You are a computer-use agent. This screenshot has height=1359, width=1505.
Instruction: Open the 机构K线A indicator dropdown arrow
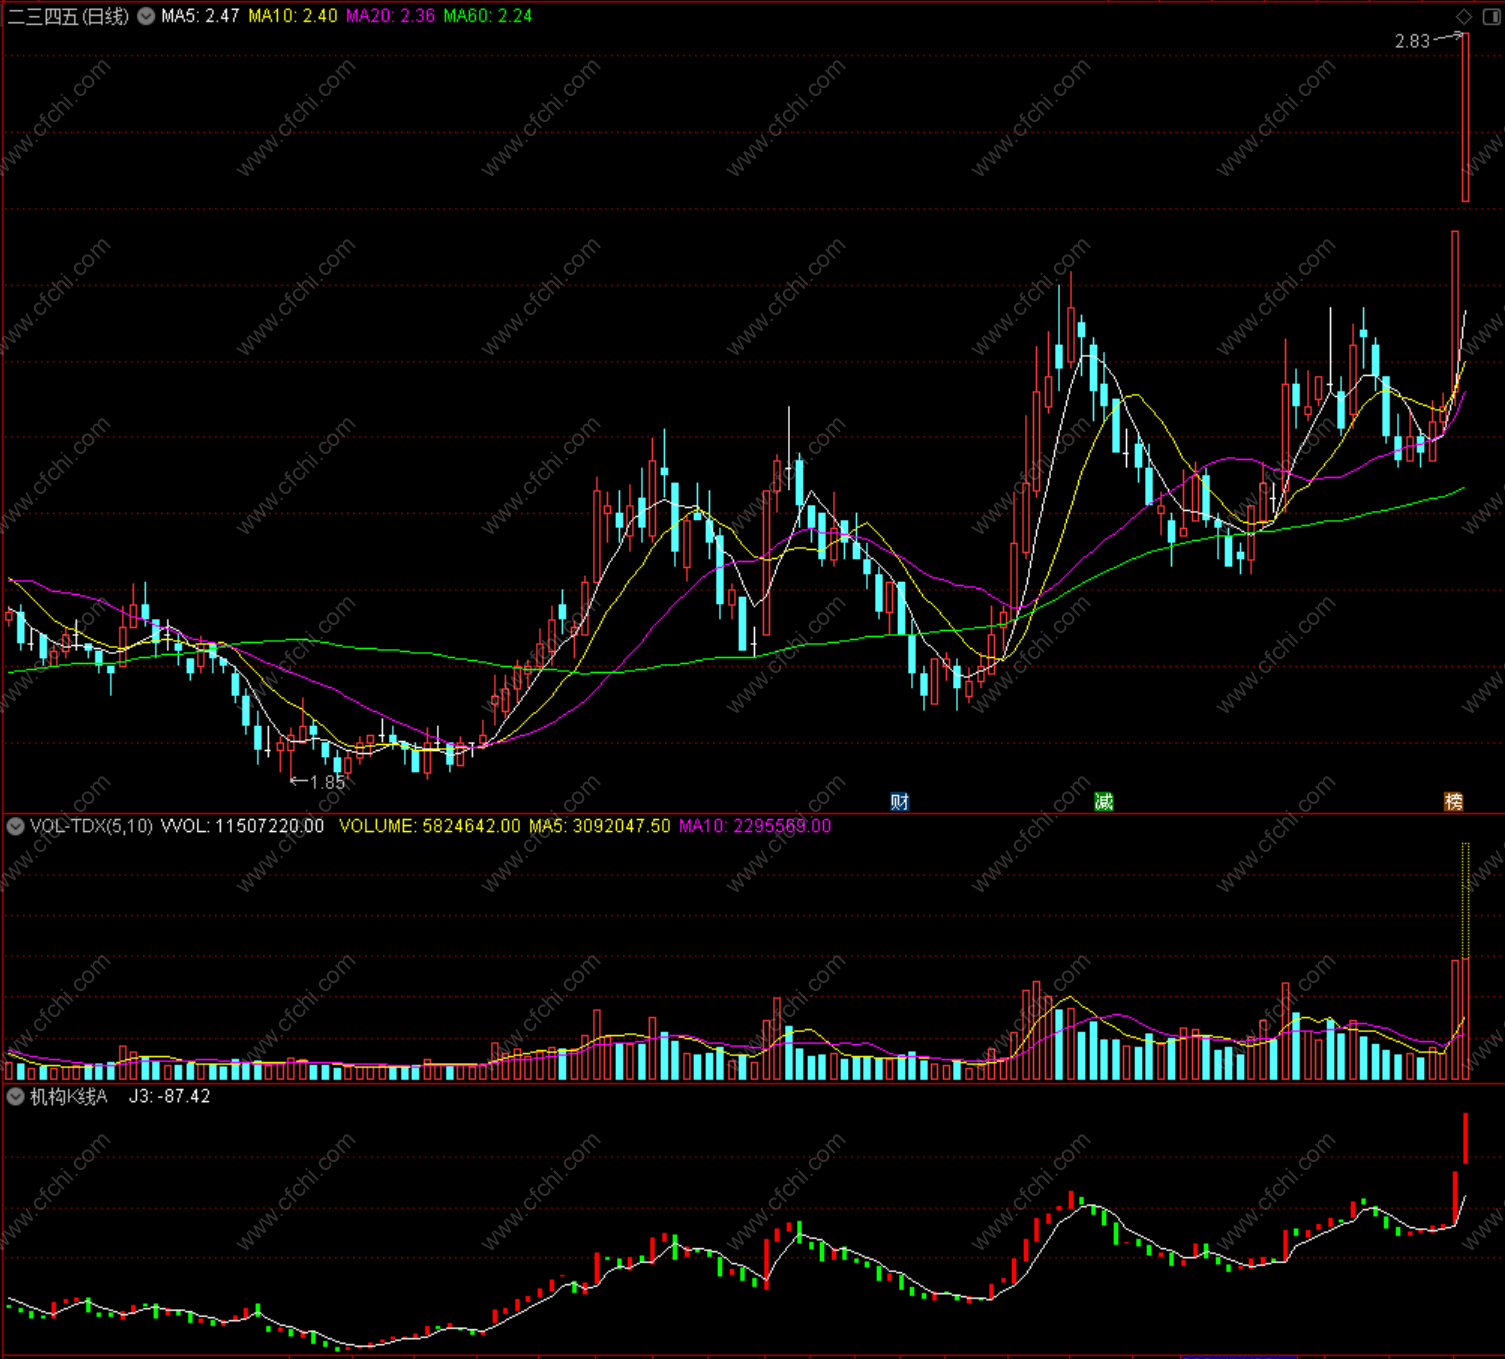point(15,1096)
